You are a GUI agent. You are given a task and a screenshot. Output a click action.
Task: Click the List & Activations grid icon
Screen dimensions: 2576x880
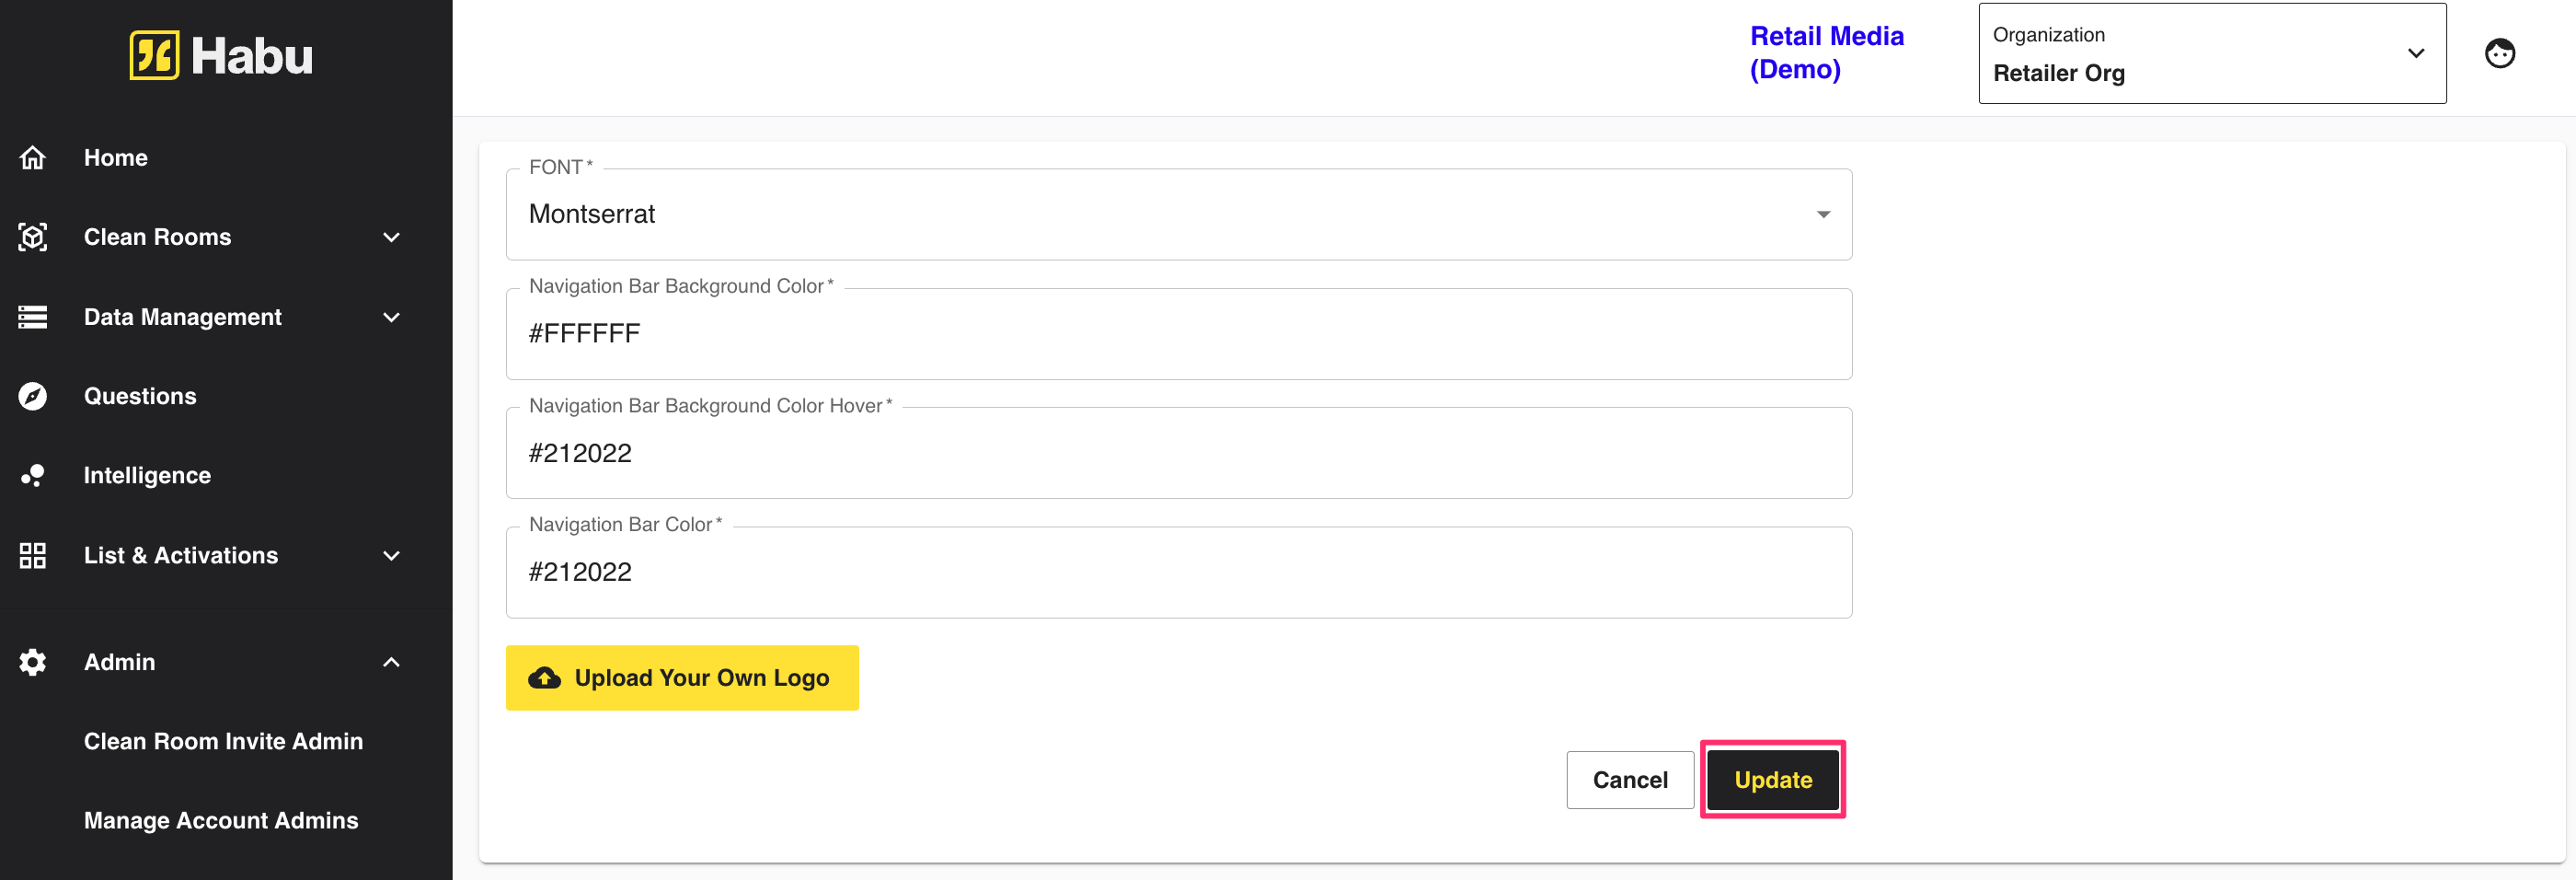click(x=33, y=555)
